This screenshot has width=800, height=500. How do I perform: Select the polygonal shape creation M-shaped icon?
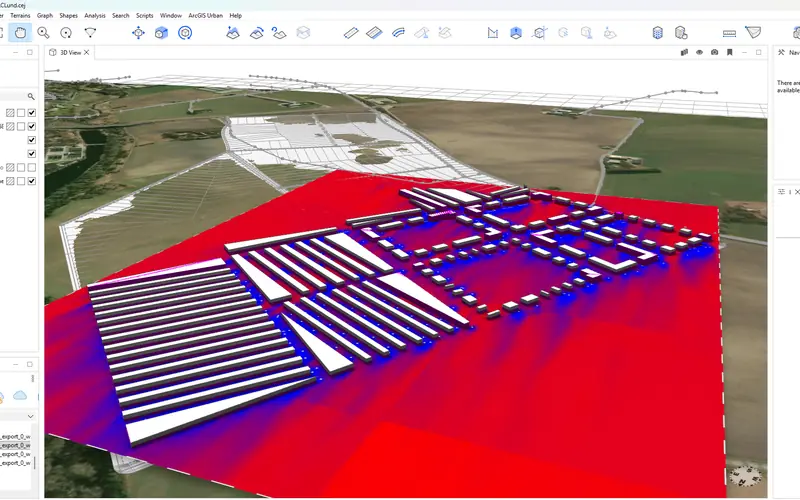pyautogui.click(x=492, y=33)
